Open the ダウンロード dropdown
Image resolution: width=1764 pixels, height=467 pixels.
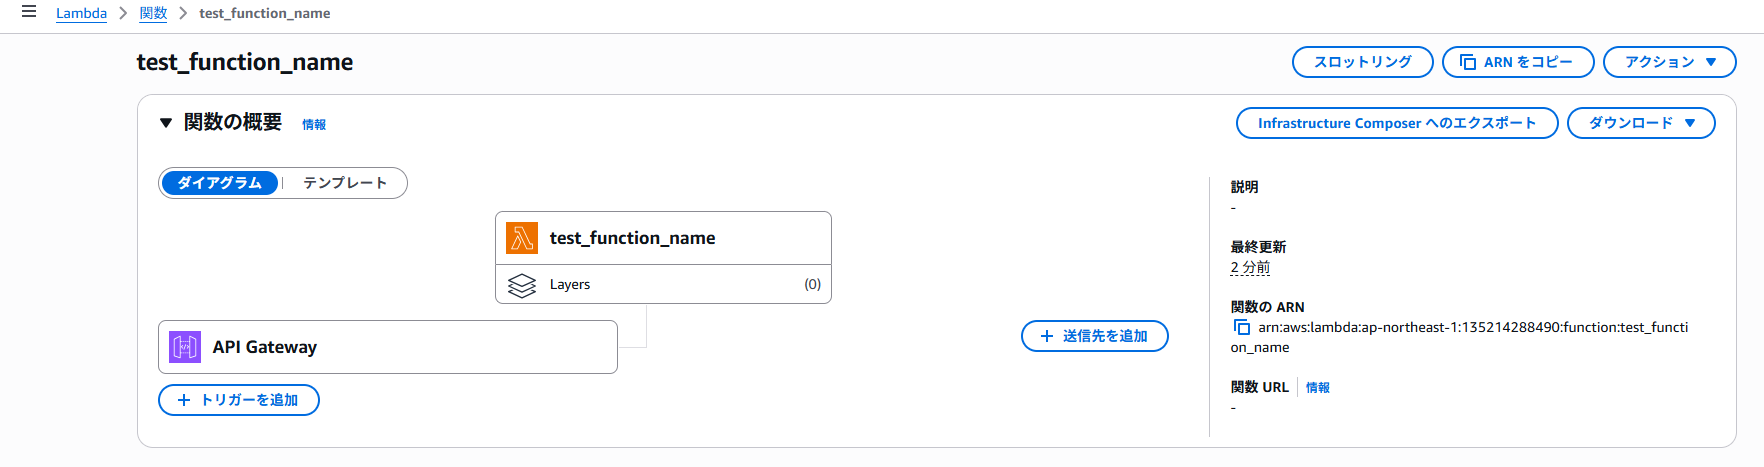[x=1641, y=123]
